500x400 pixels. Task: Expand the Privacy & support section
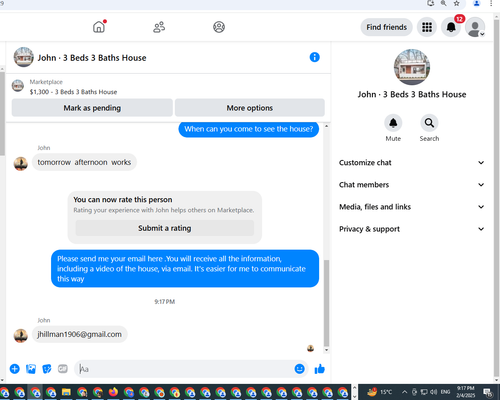click(x=412, y=229)
